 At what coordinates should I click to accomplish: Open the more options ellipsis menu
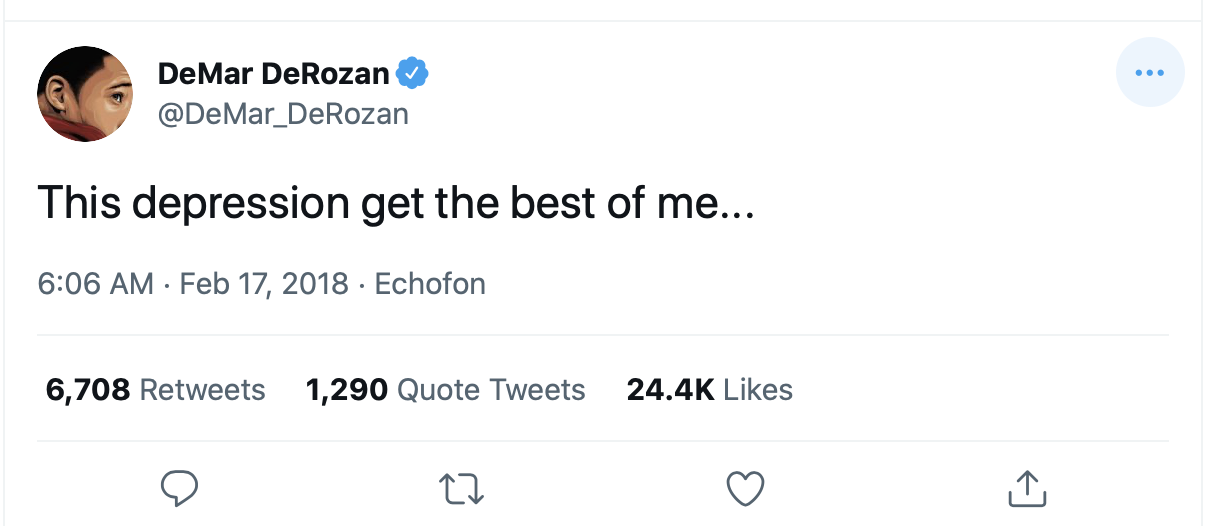tap(1150, 73)
